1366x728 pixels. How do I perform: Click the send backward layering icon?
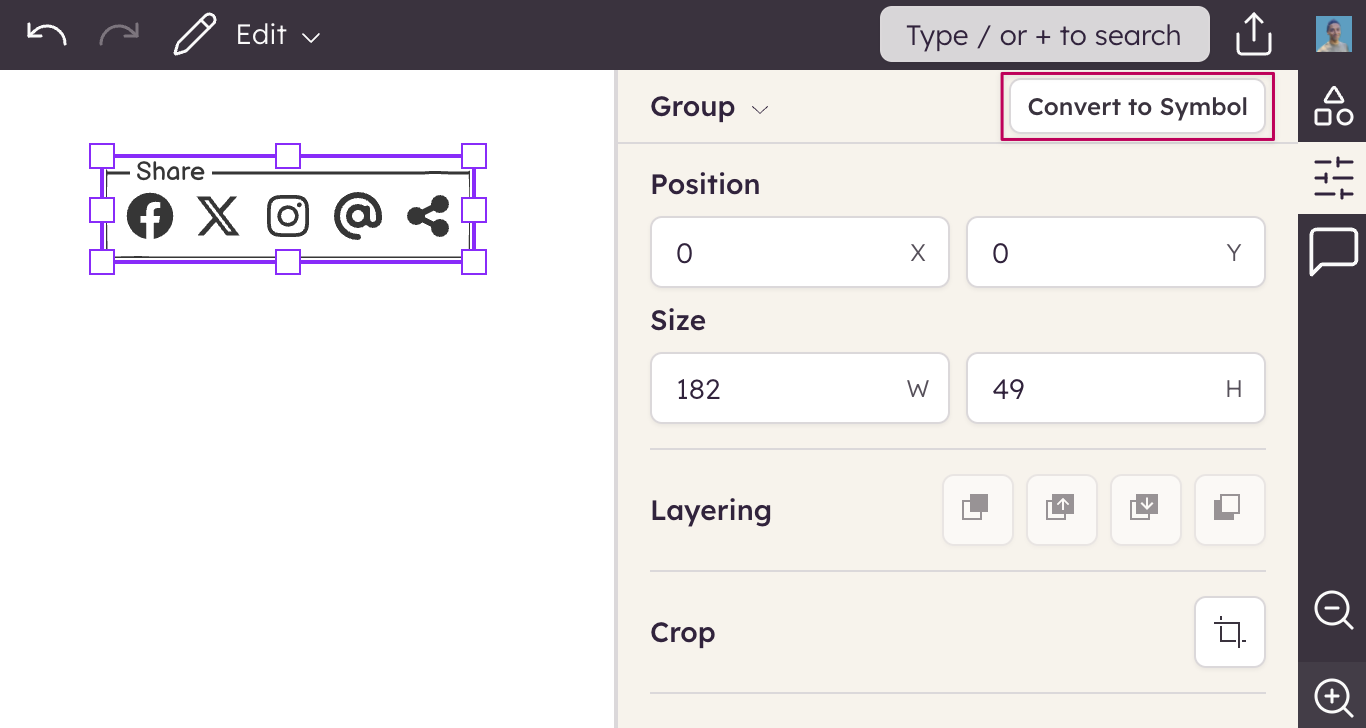point(1145,509)
